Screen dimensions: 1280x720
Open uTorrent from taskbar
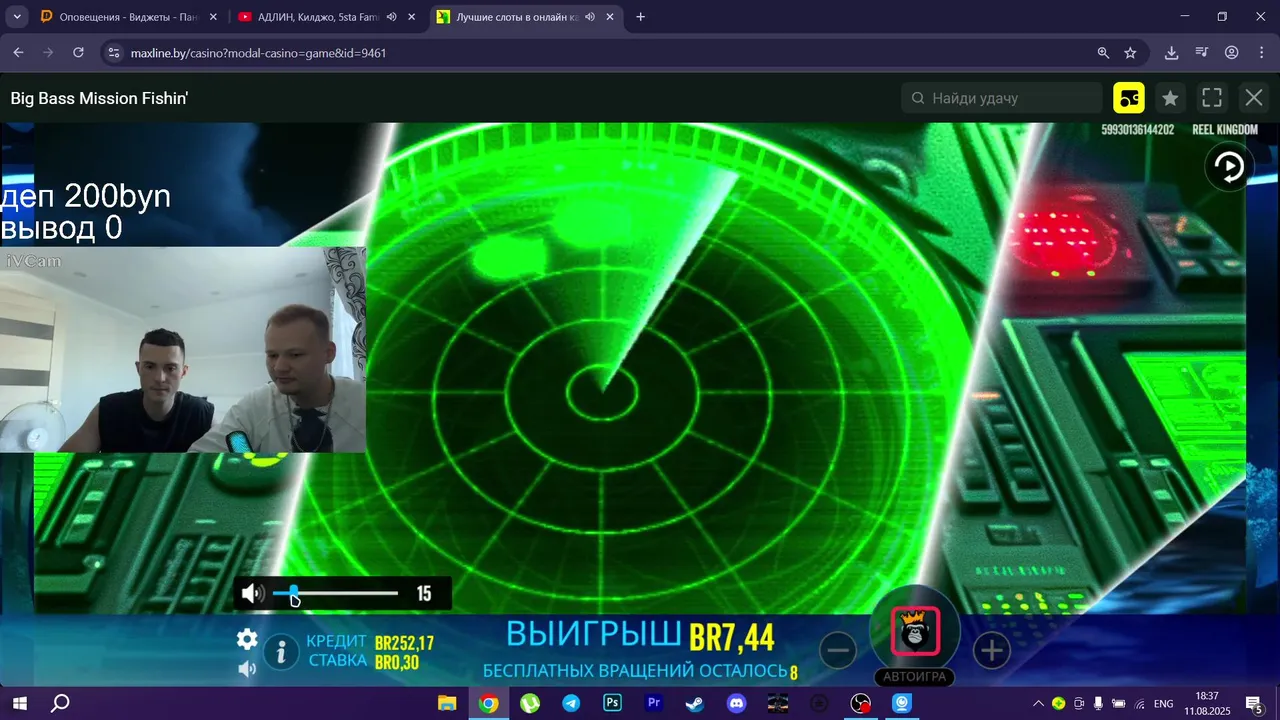click(x=530, y=703)
